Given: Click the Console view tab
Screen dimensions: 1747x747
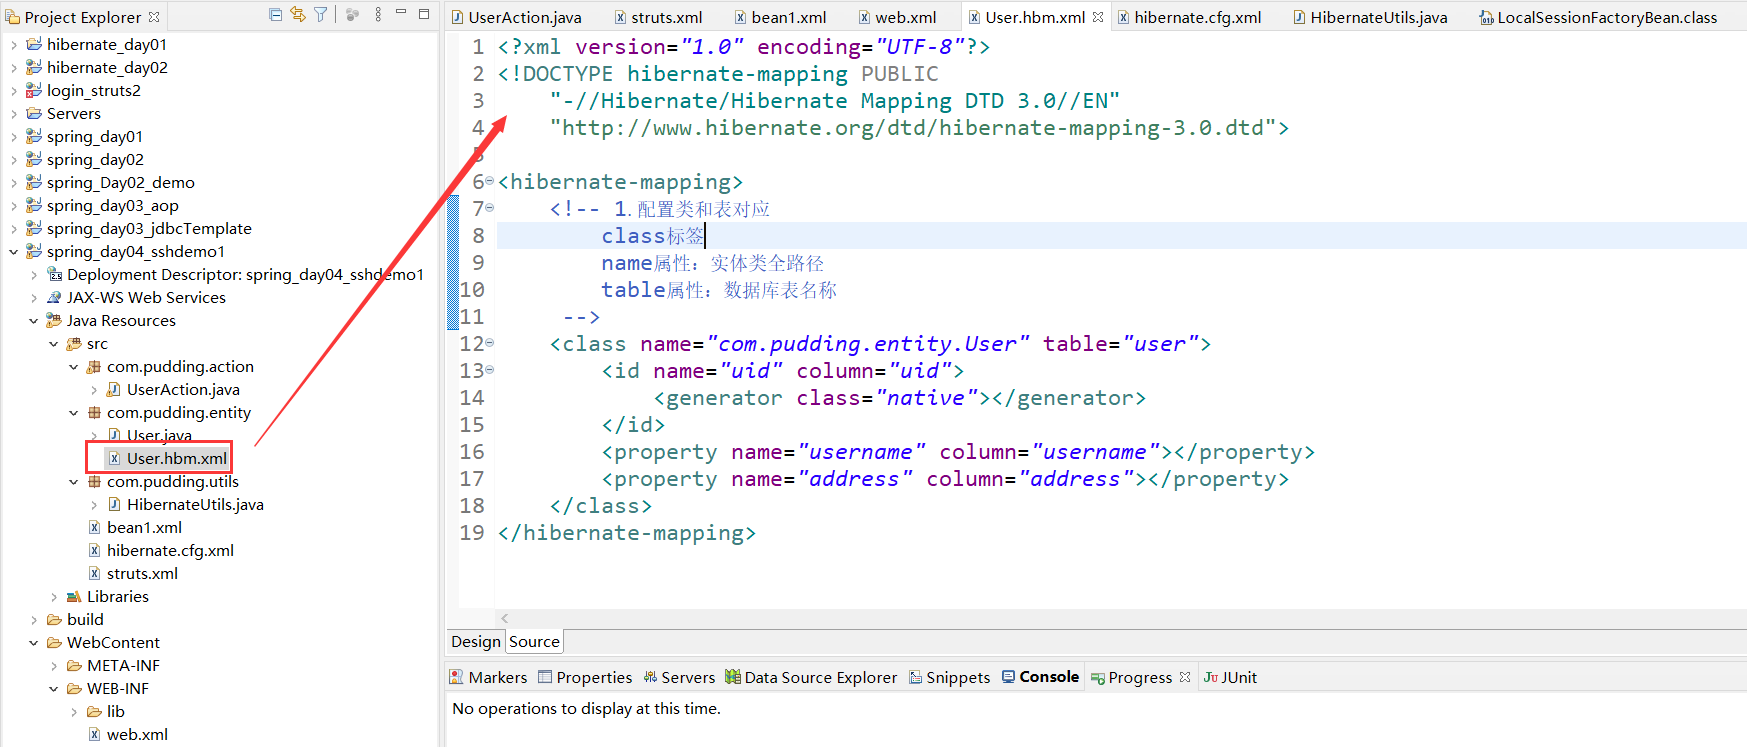Looking at the screenshot, I should click(1040, 677).
